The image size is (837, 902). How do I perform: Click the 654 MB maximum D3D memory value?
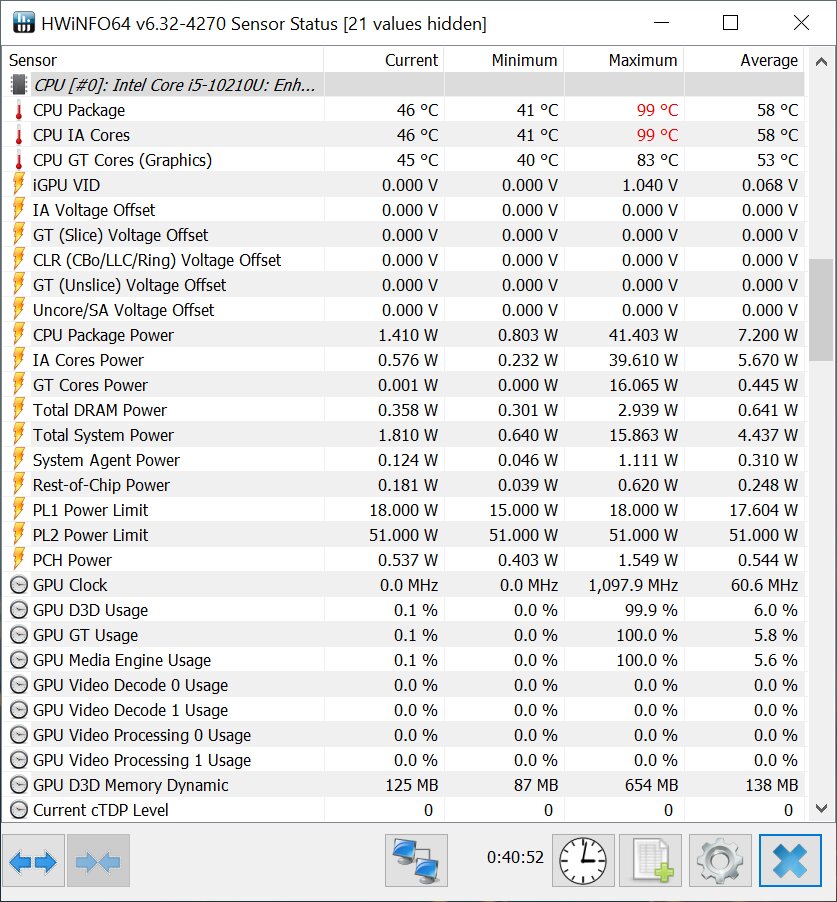tap(651, 785)
